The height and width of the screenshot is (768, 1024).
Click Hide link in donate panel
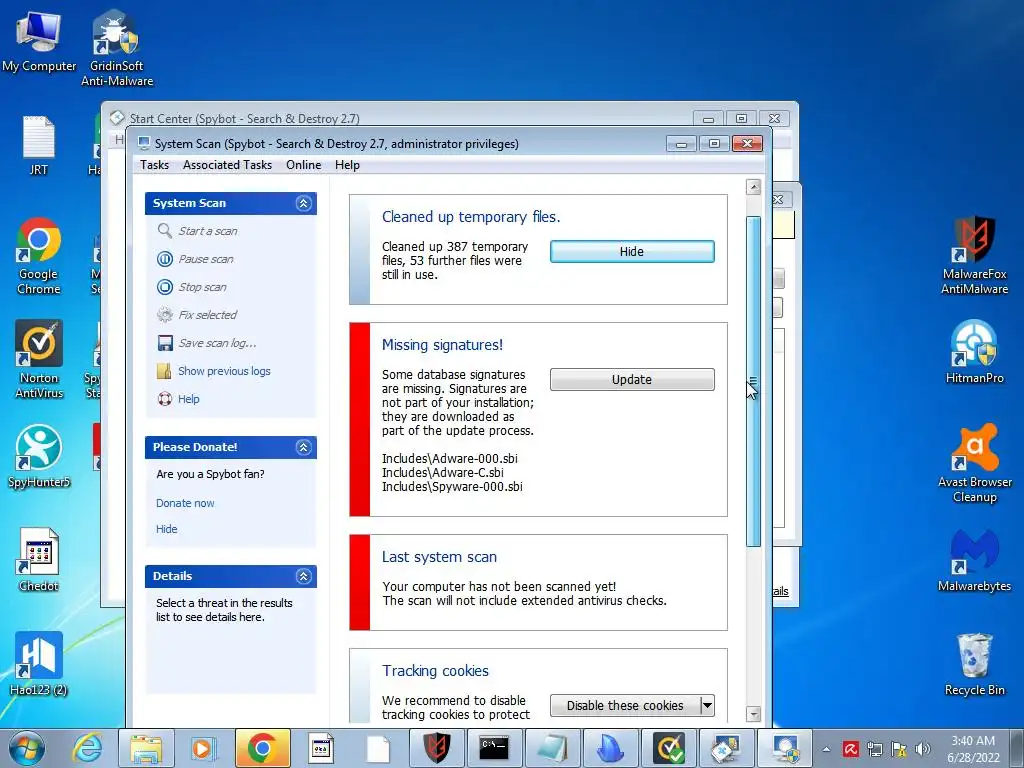pyautogui.click(x=167, y=529)
